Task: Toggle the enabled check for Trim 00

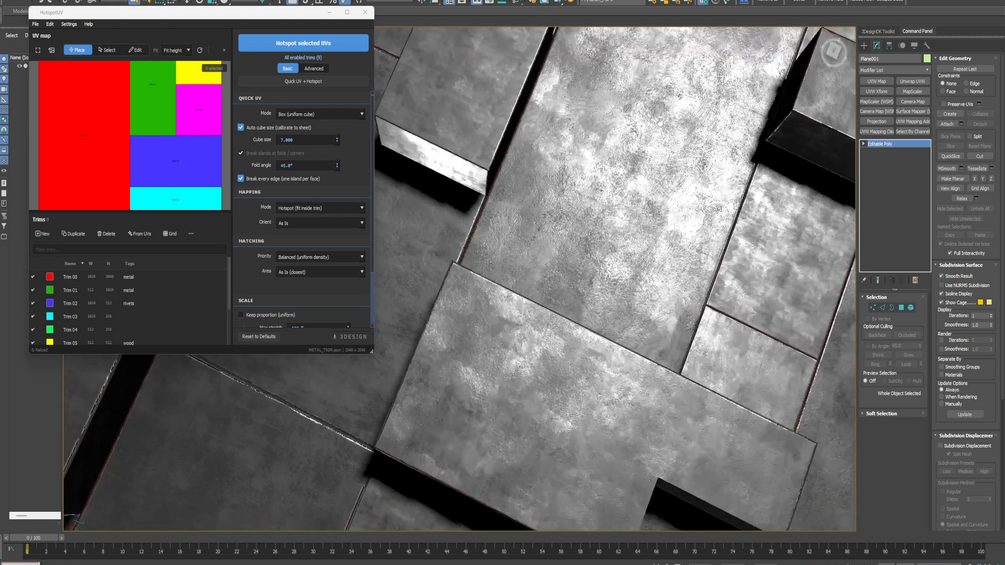Action: [x=33, y=277]
